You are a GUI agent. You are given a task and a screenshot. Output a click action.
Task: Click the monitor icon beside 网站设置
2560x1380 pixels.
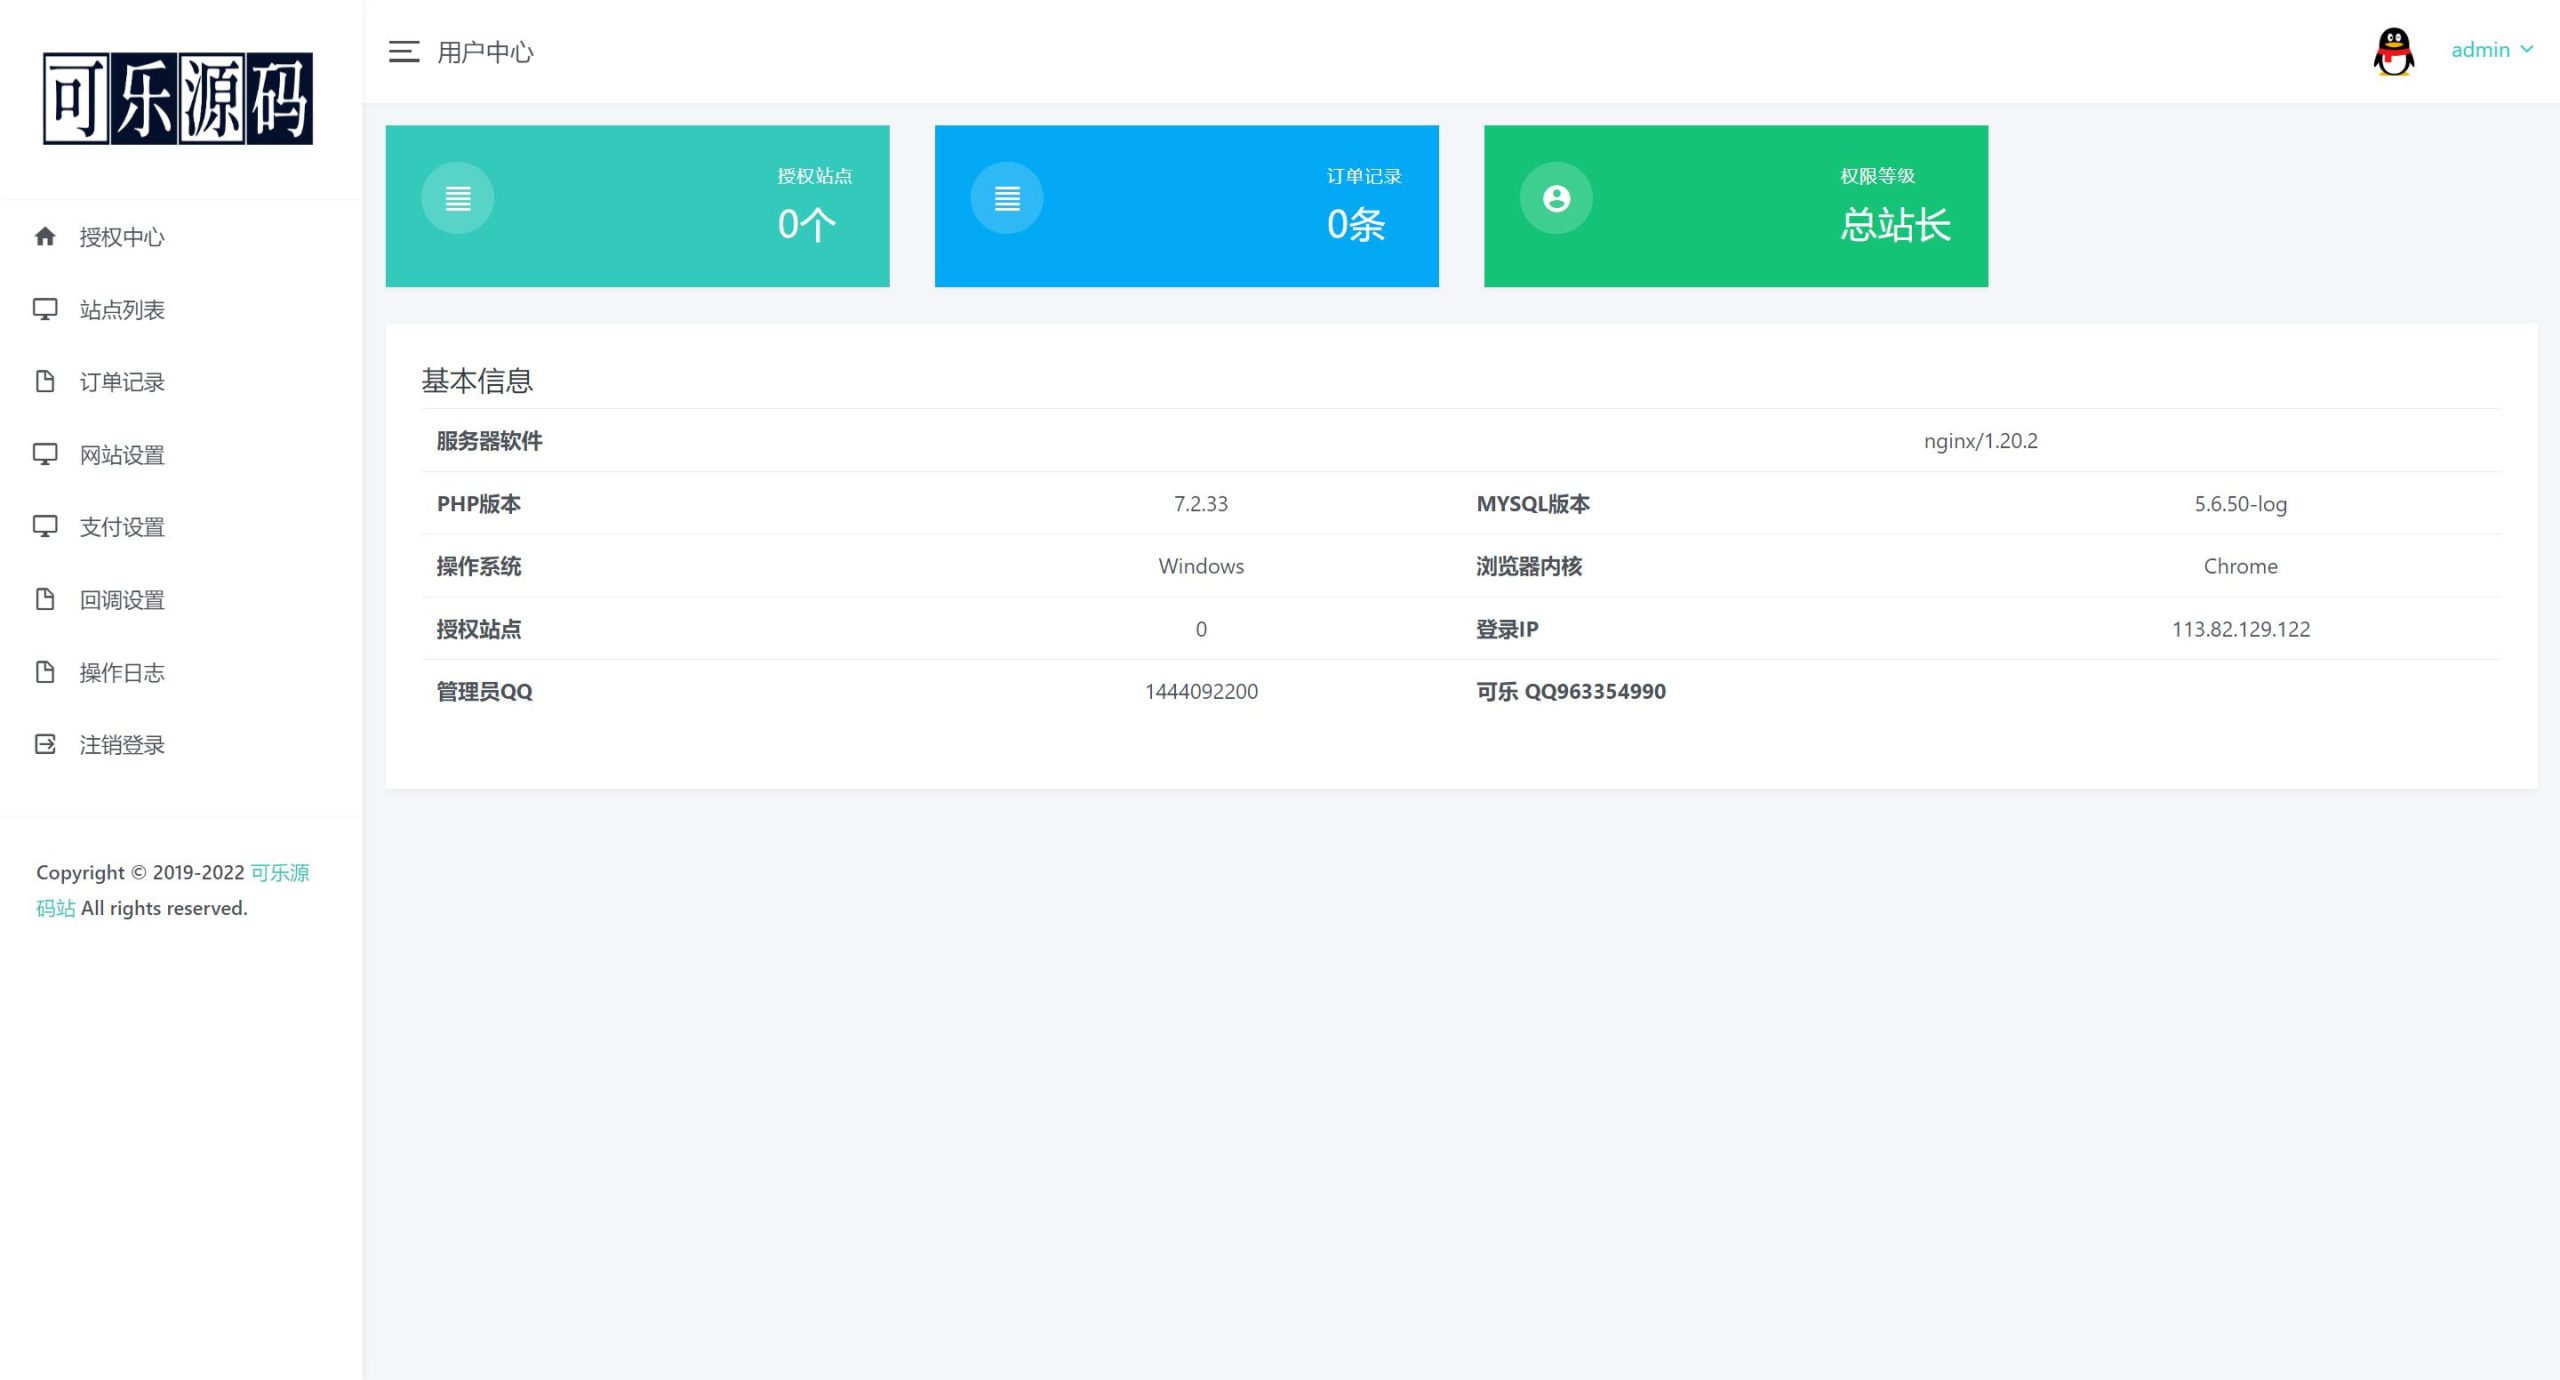pos(45,454)
